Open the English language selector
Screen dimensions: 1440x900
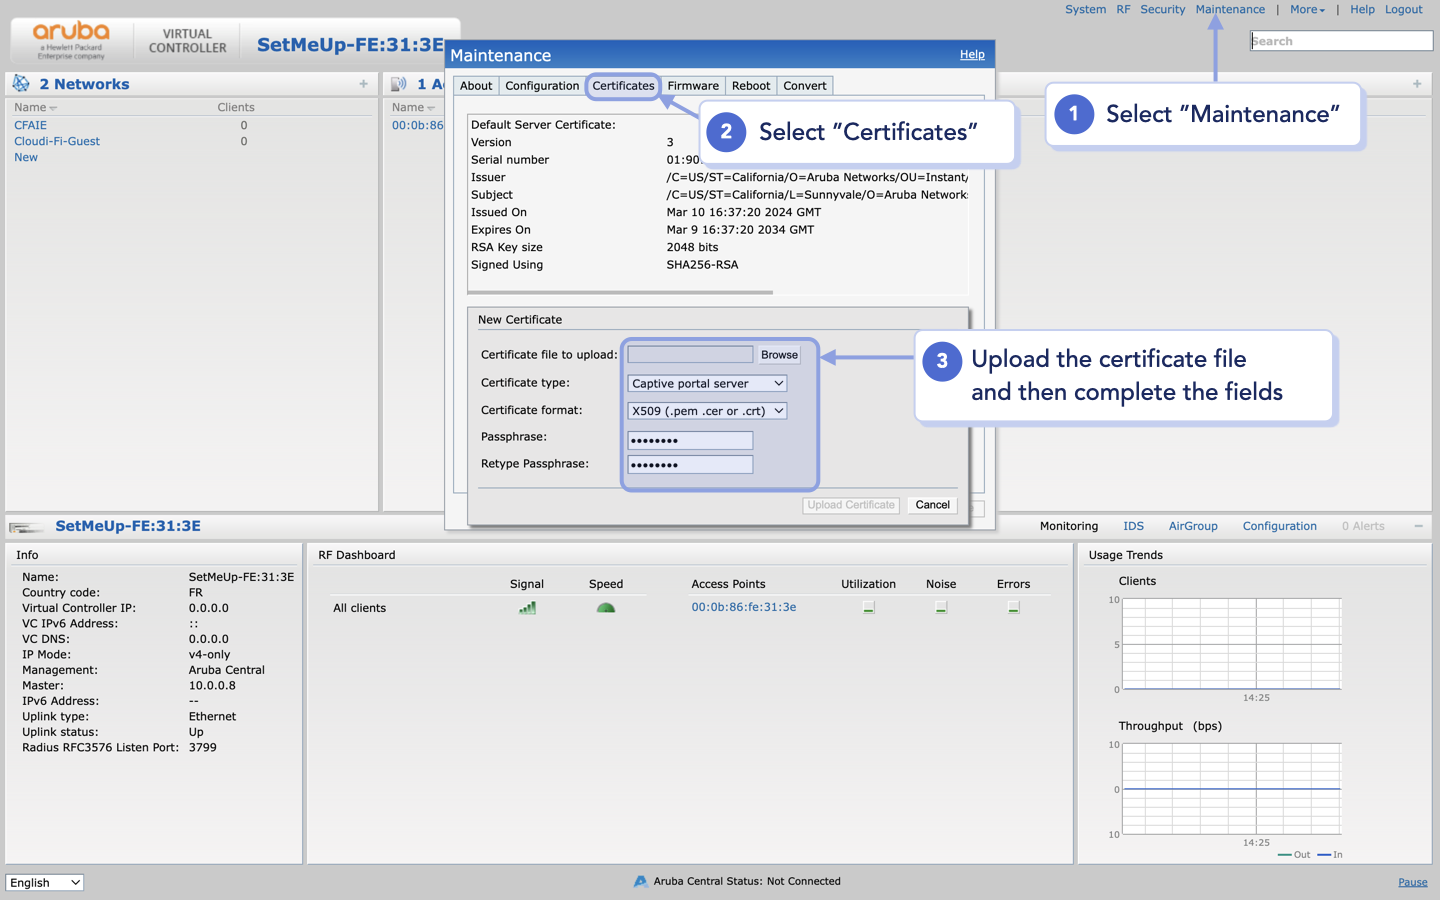44,882
